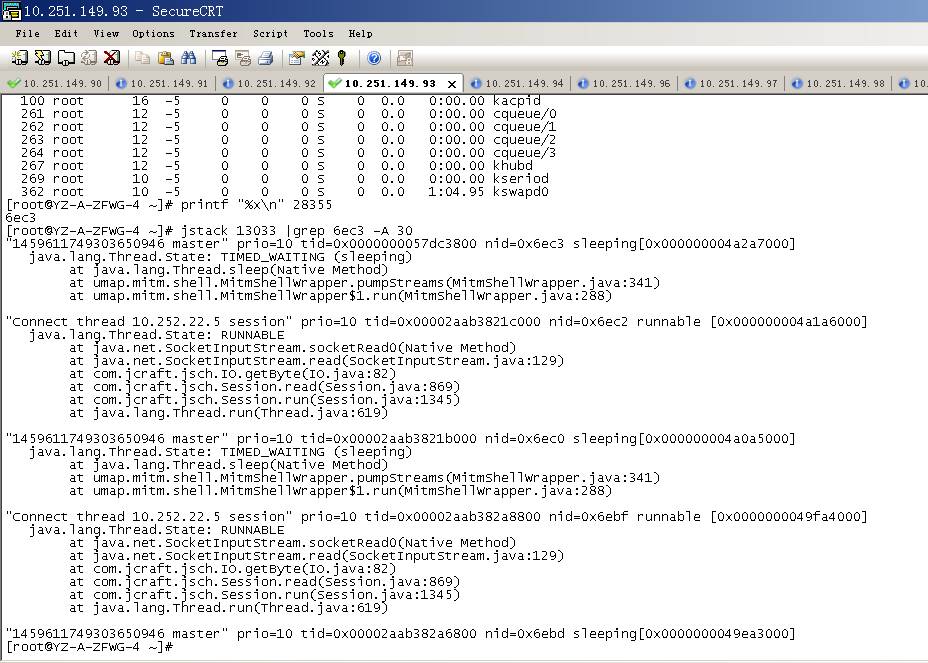This screenshot has height=663, width=928.
Task: Click the Connect toolbar icon
Action: coord(20,58)
